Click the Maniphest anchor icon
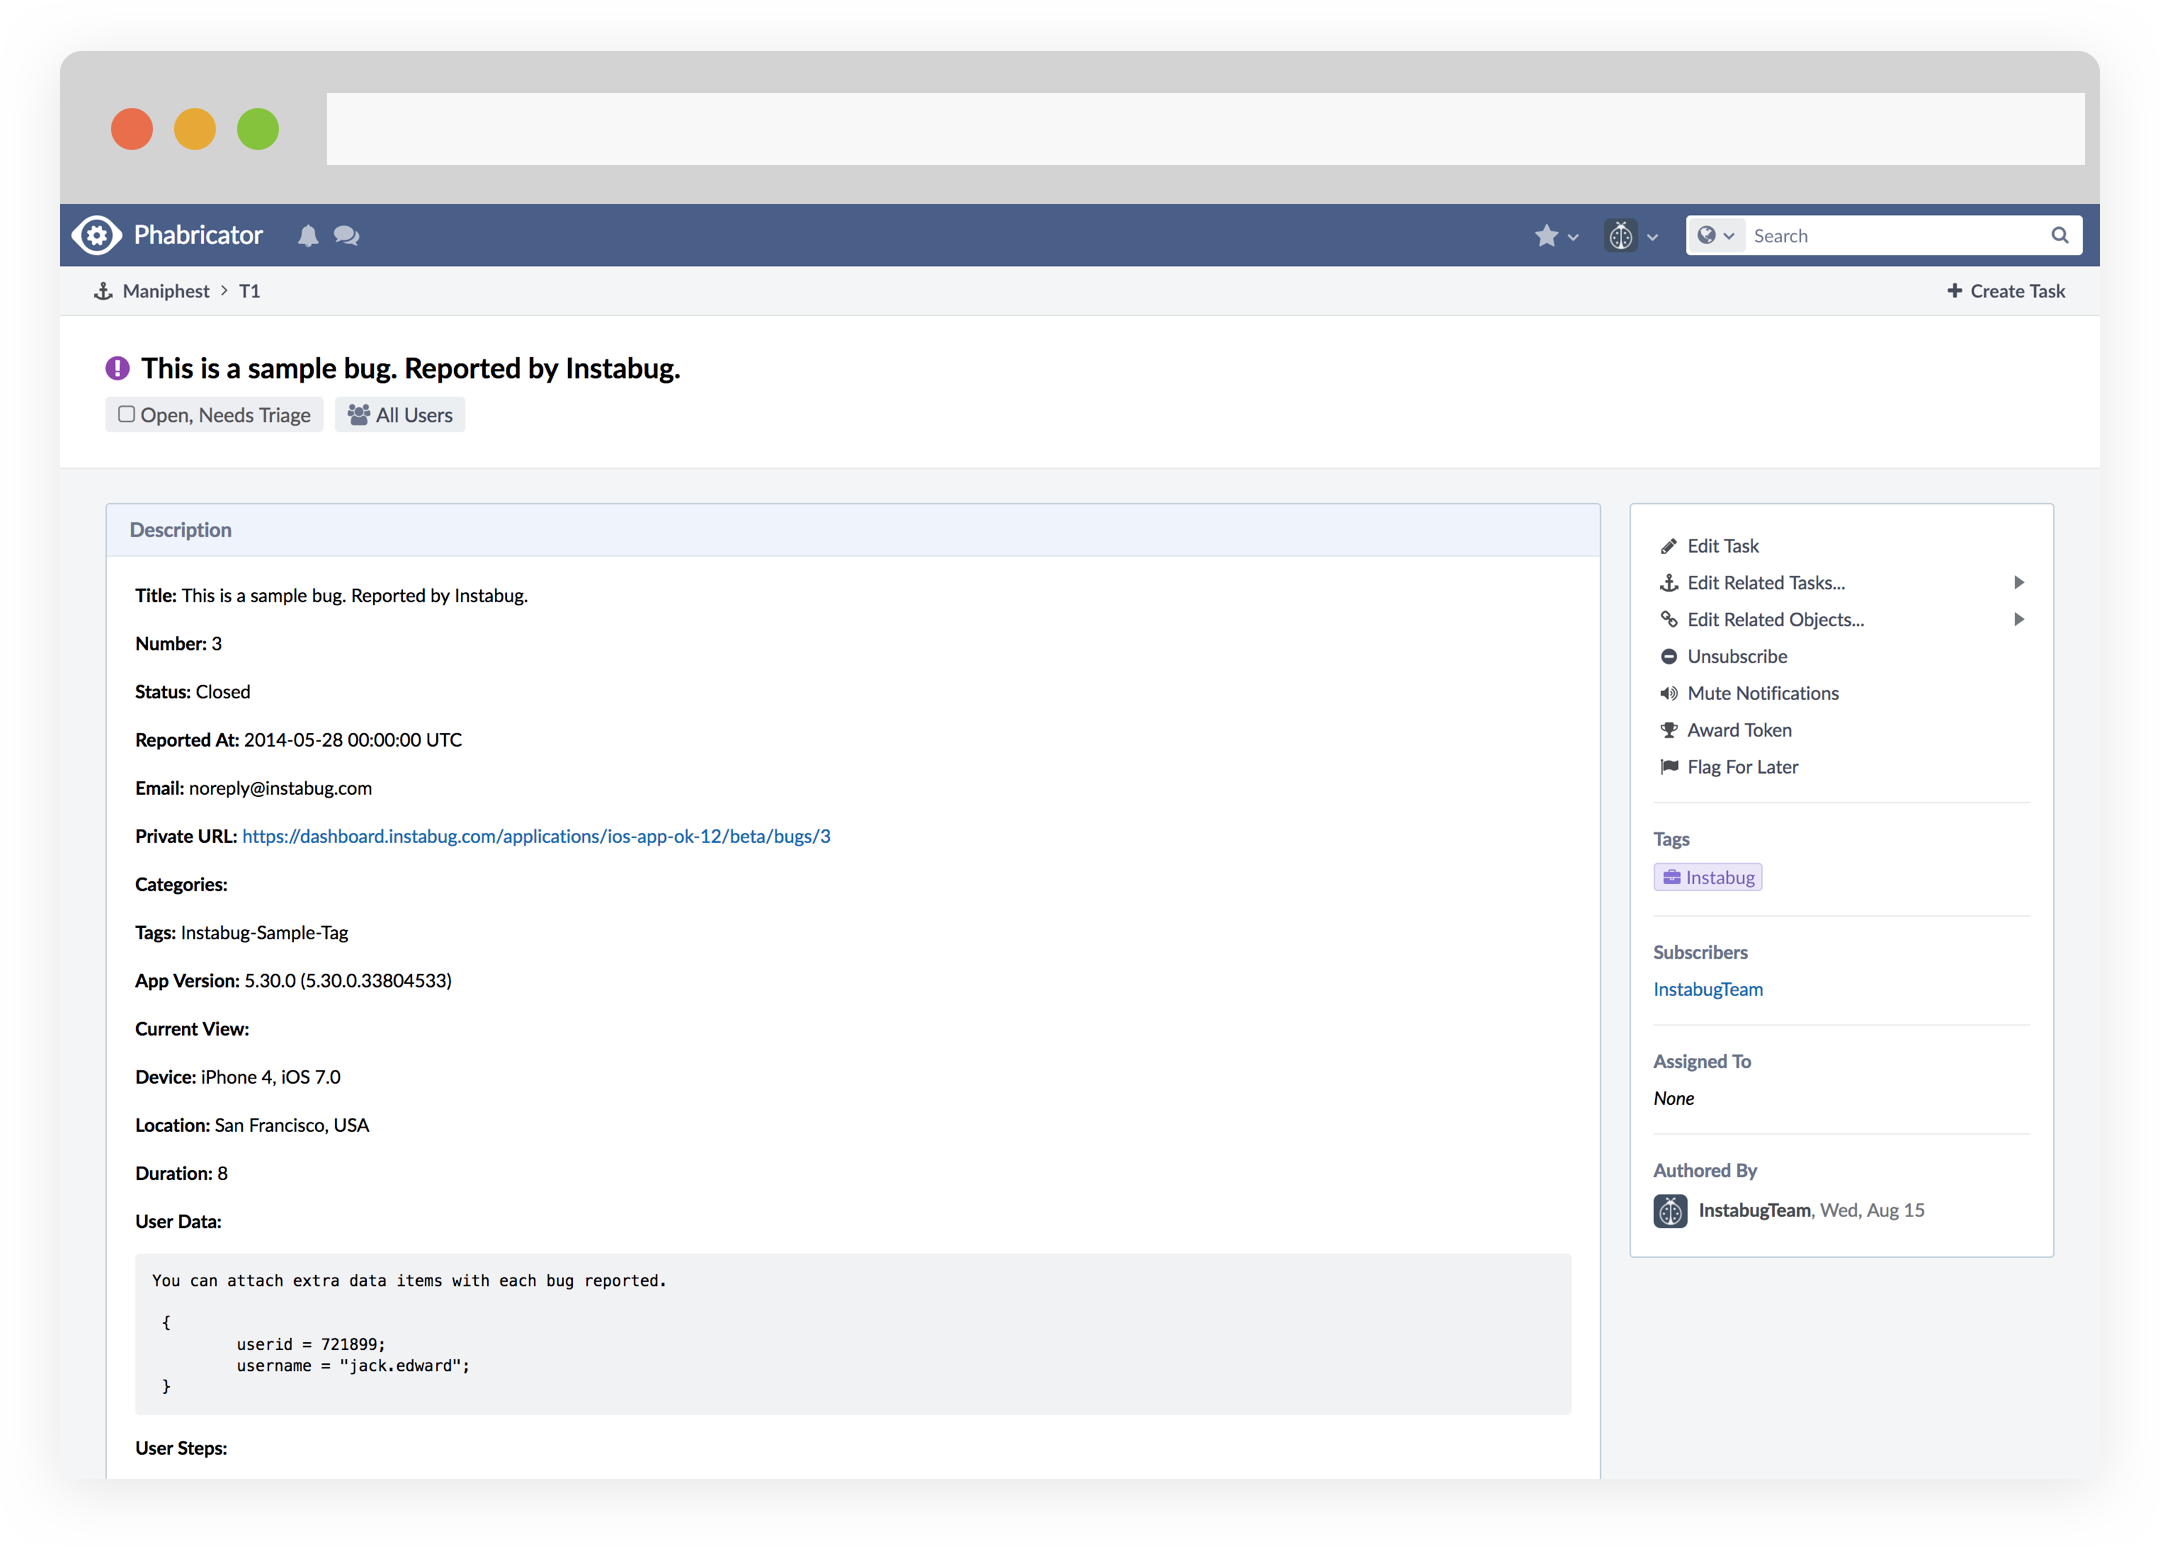The height and width of the screenshot is (1548, 2160). [x=103, y=291]
